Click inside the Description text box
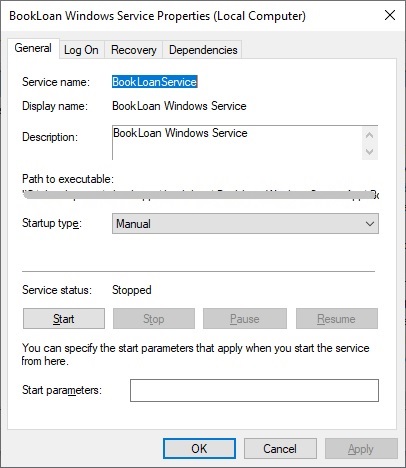This screenshot has height=468, width=406. (x=237, y=143)
